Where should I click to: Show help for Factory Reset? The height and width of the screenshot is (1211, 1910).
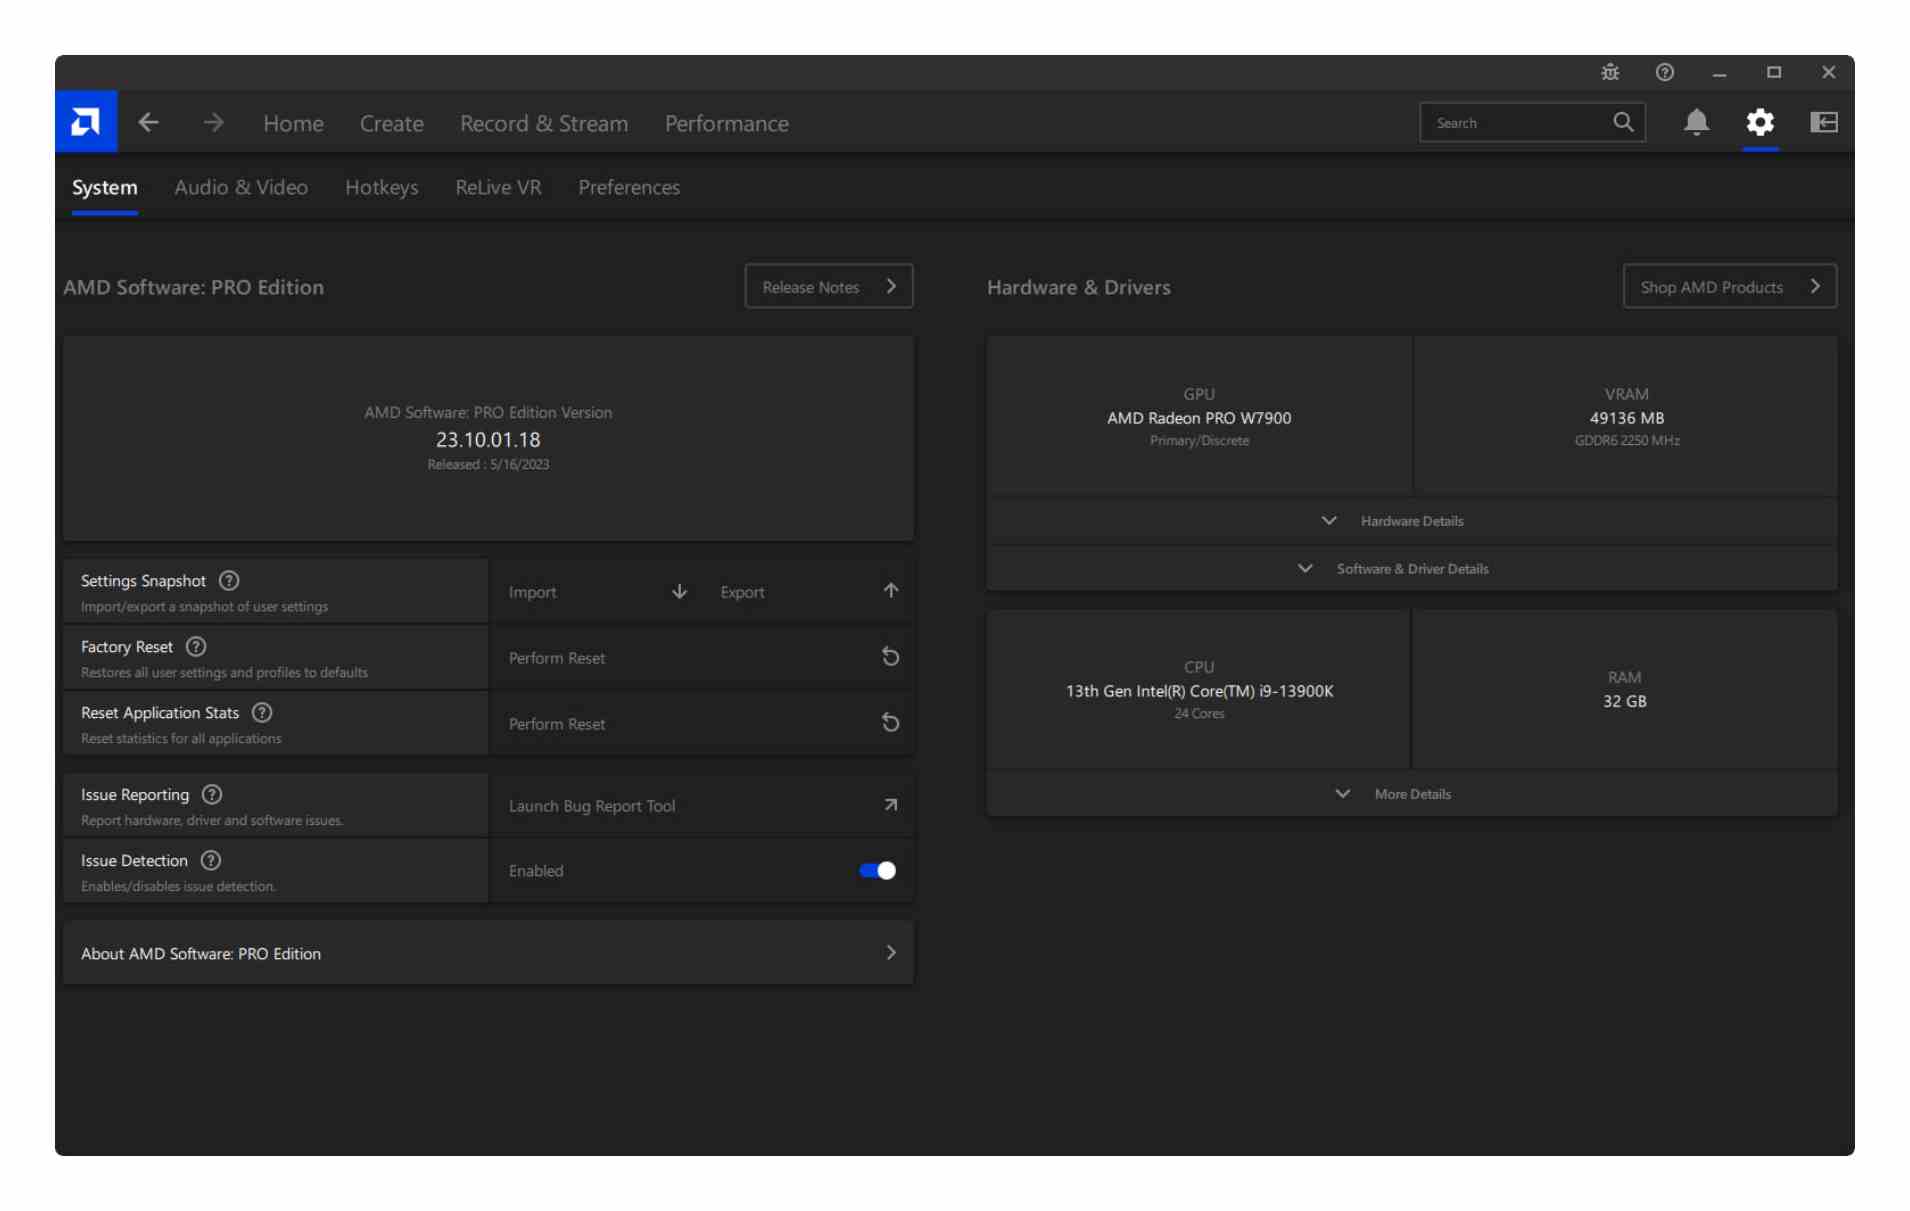[x=196, y=646]
